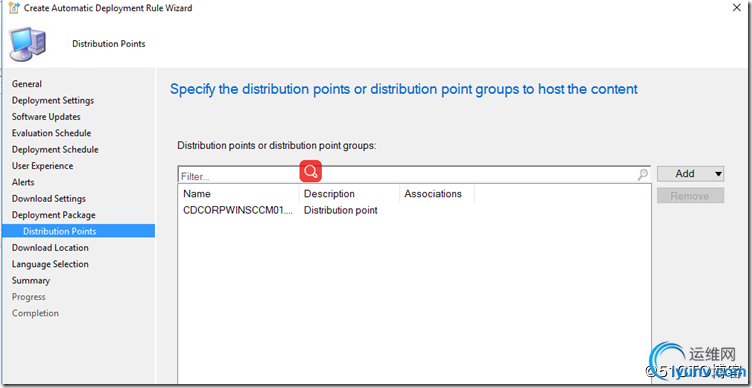Open Language Selection page
Screen dimensions: 752x388
click(x=50, y=264)
